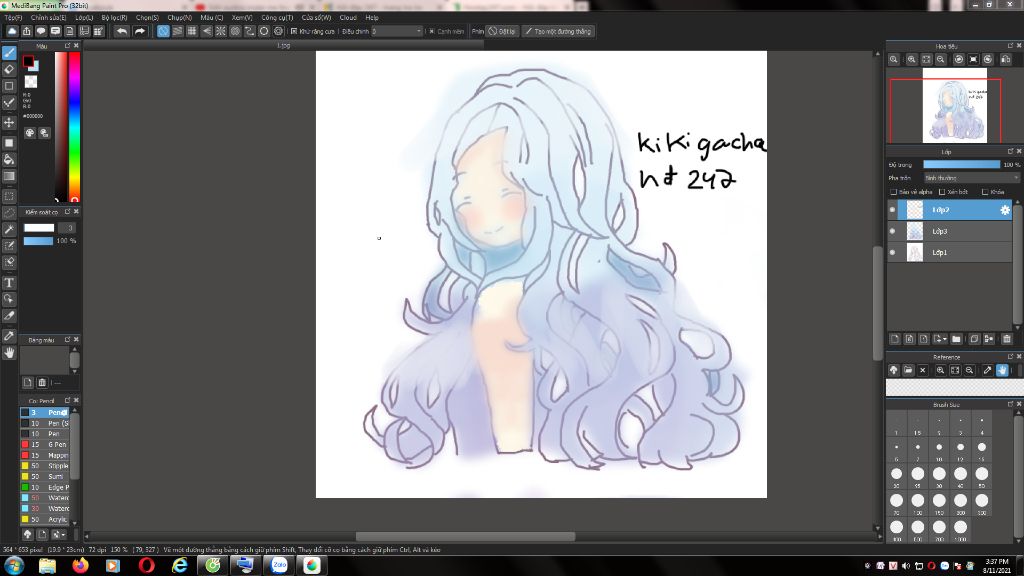Open Firefox from the taskbar
Viewport: 1024px width, 576px height.
pos(80,566)
